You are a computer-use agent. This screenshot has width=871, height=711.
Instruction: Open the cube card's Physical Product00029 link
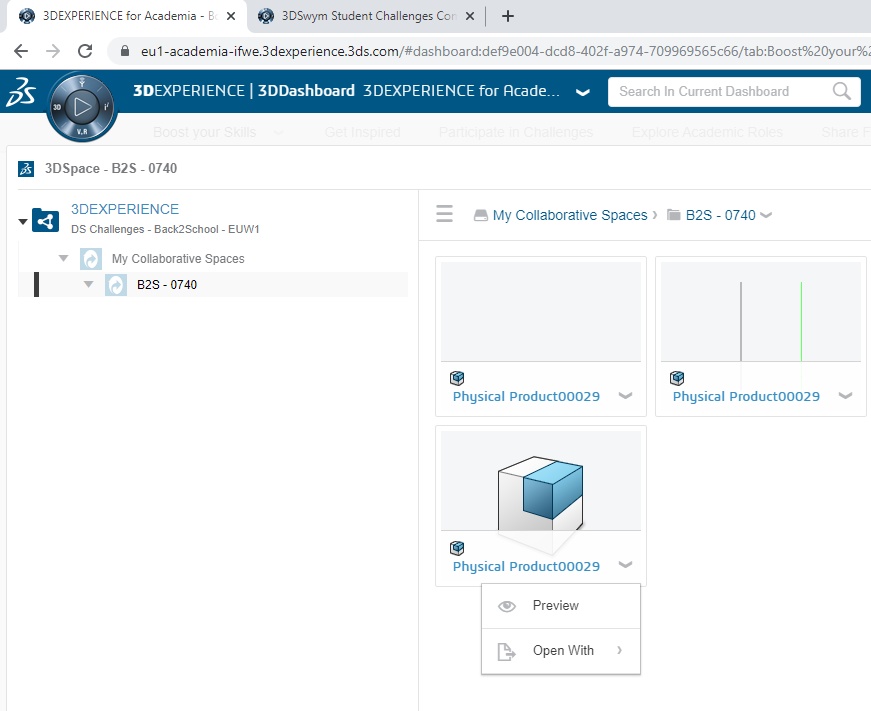click(526, 567)
